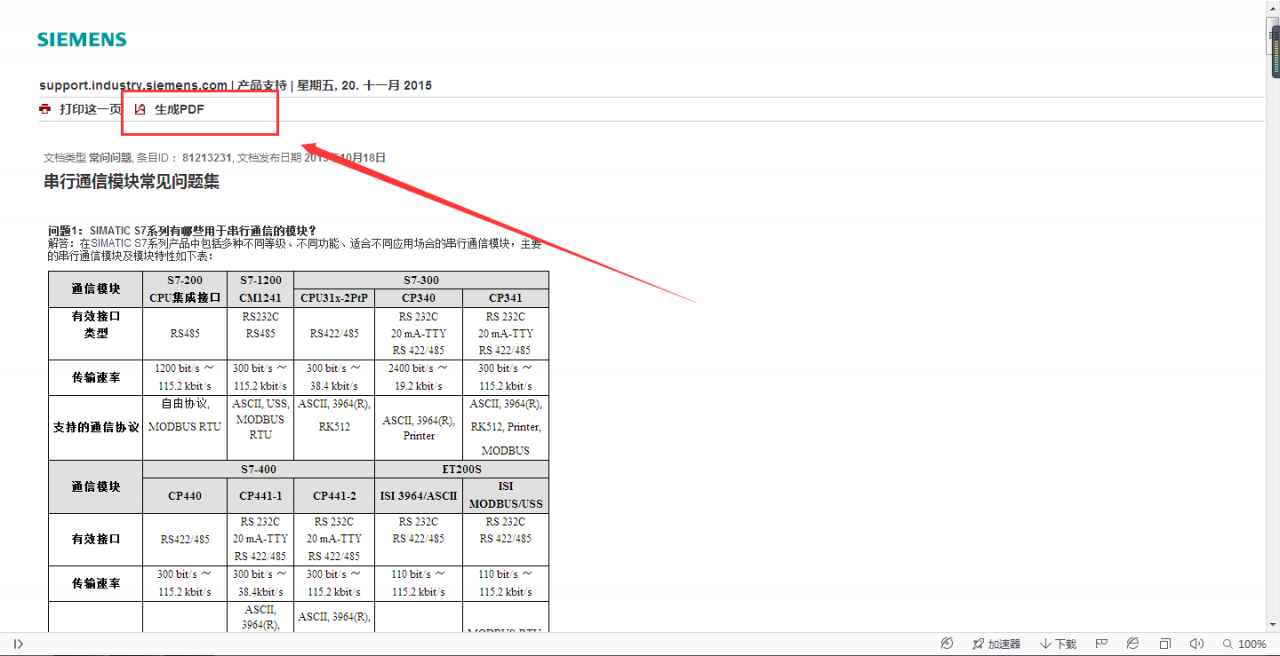Click the scrollbar up arrow

tap(1273, 8)
